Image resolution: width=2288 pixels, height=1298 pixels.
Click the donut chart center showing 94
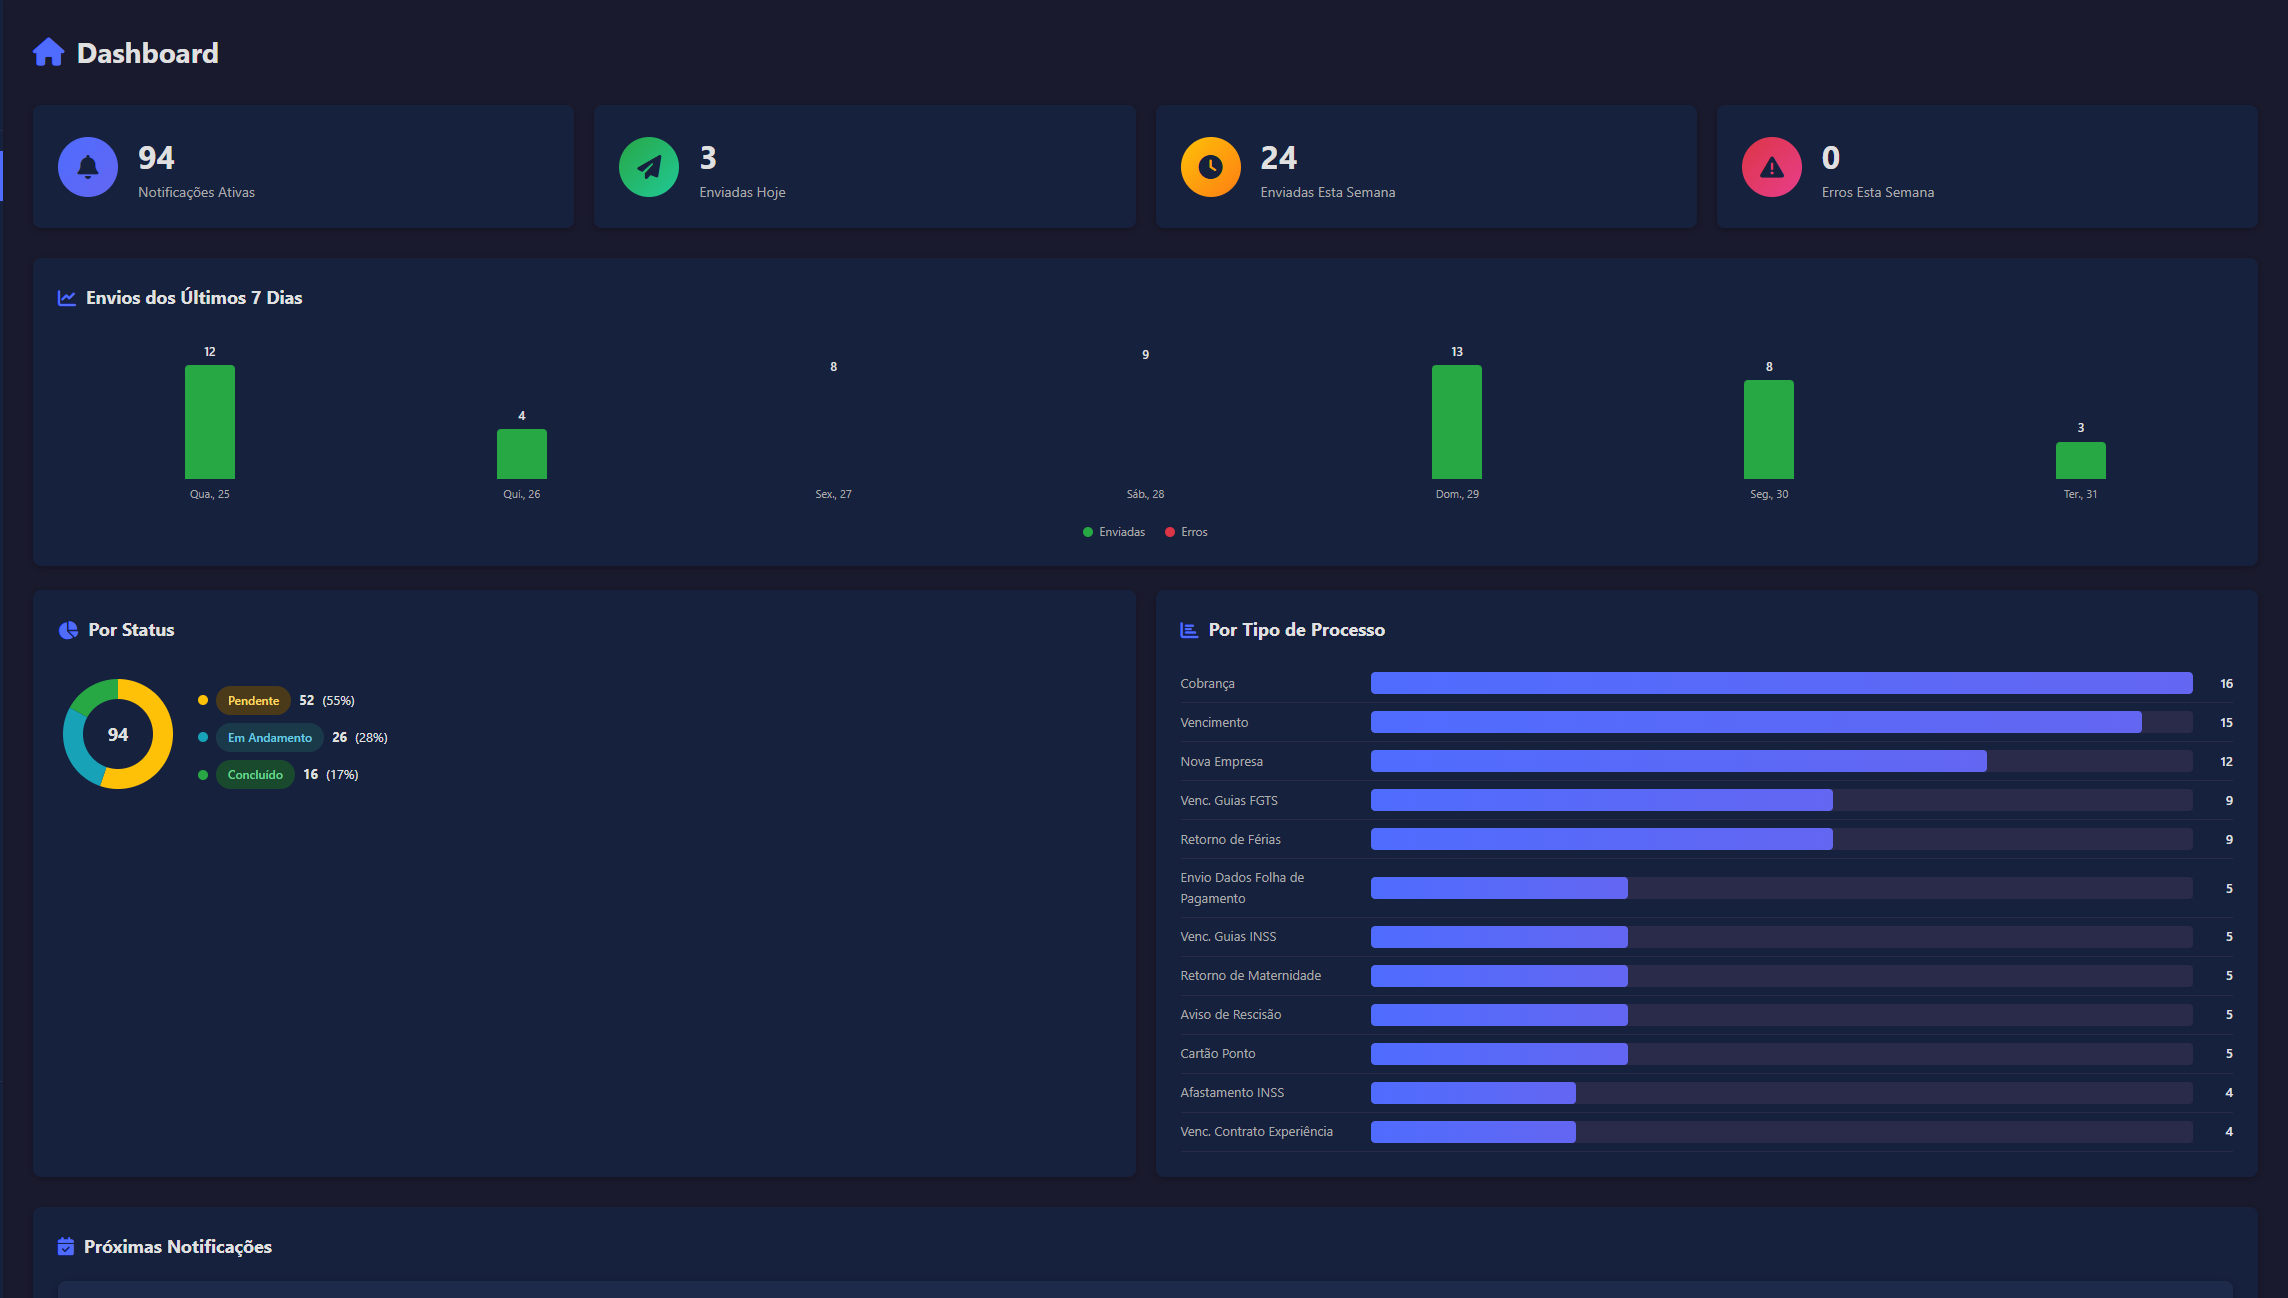pyautogui.click(x=117, y=734)
